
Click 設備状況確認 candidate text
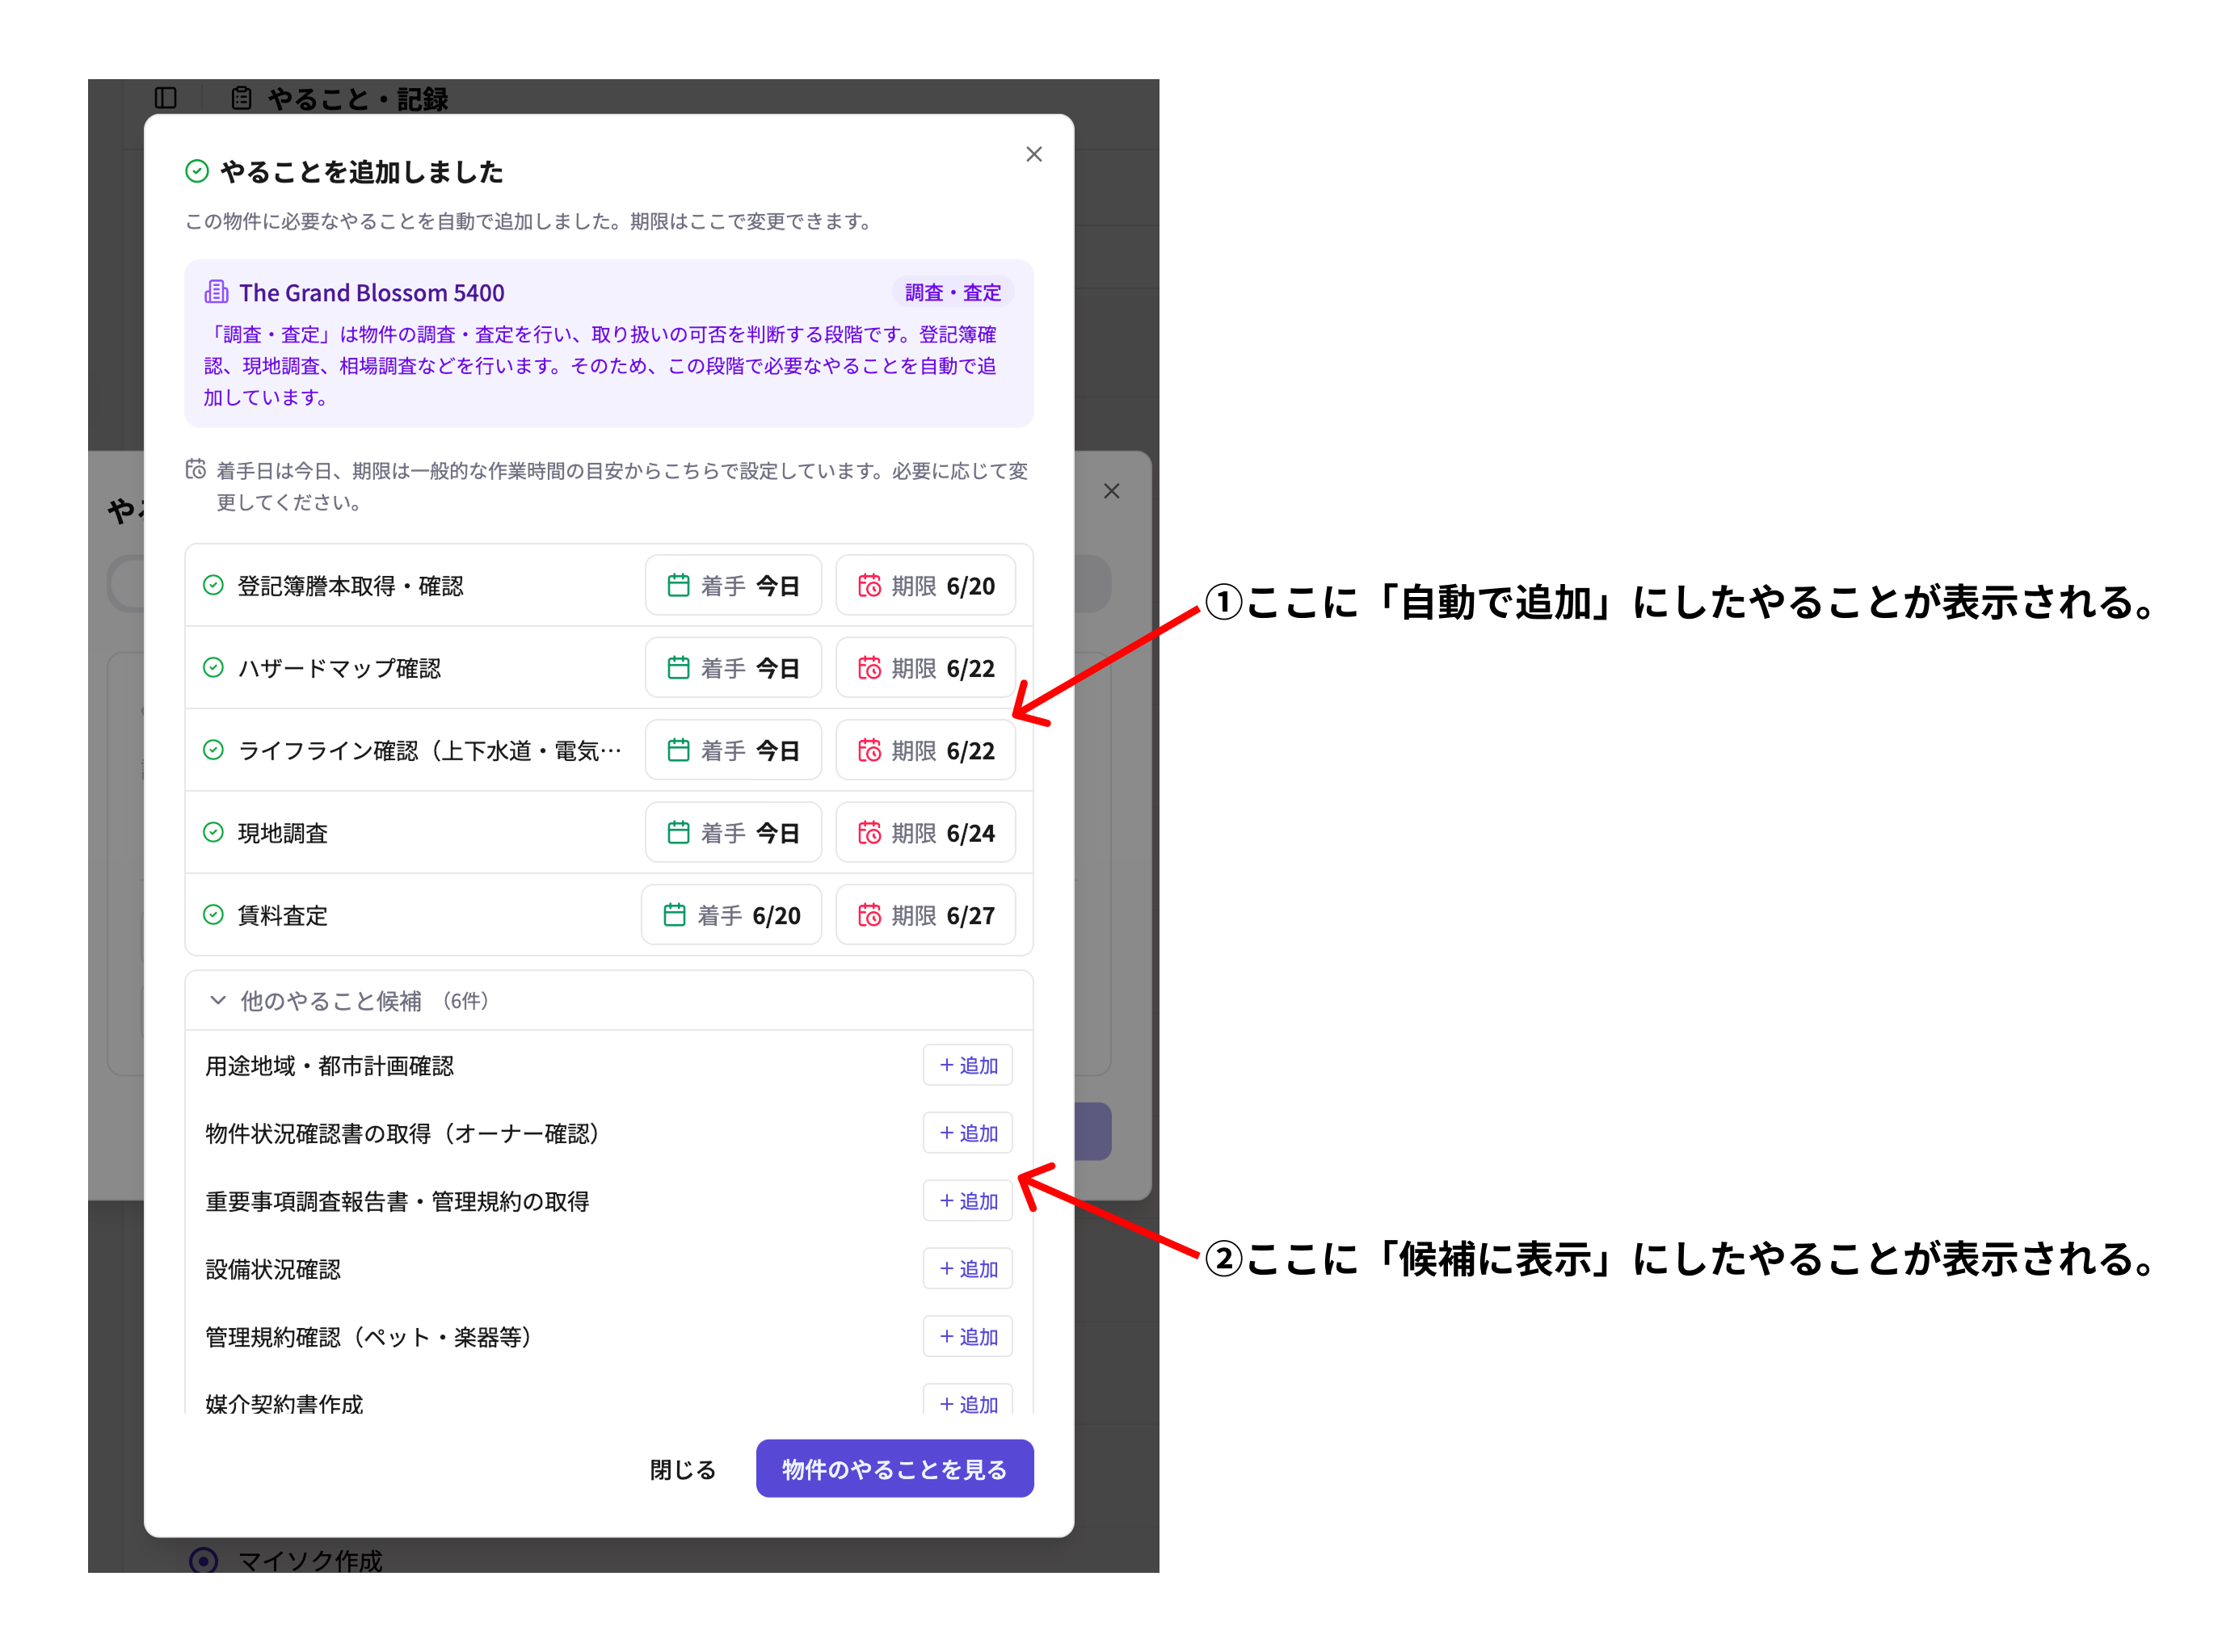click(x=273, y=1269)
